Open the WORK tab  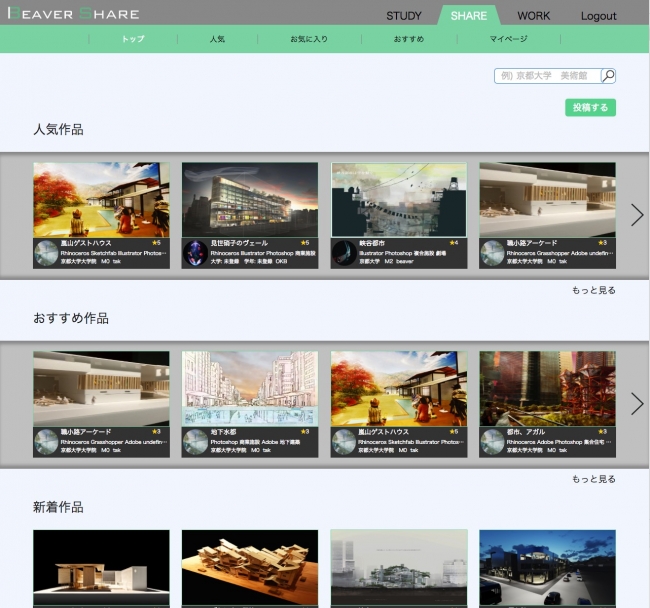click(533, 16)
